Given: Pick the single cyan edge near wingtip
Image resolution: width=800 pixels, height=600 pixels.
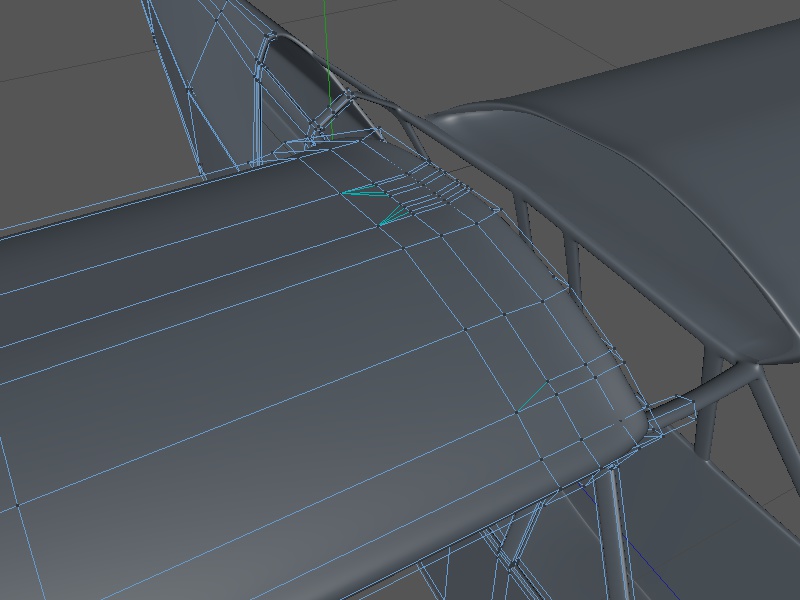Looking at the screenshot, I should click(x=532, y=396).
